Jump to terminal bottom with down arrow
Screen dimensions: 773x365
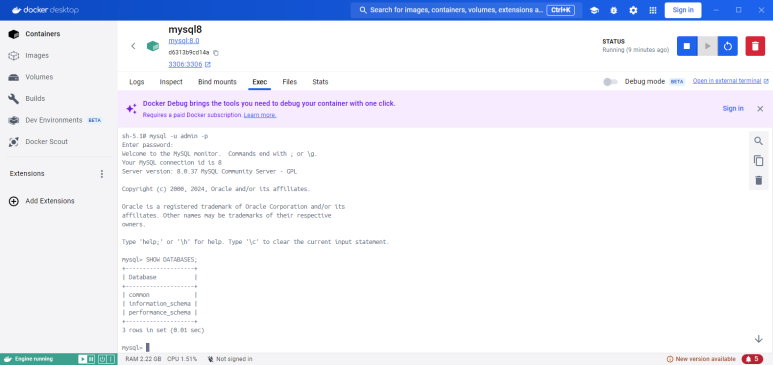point(759,339)
